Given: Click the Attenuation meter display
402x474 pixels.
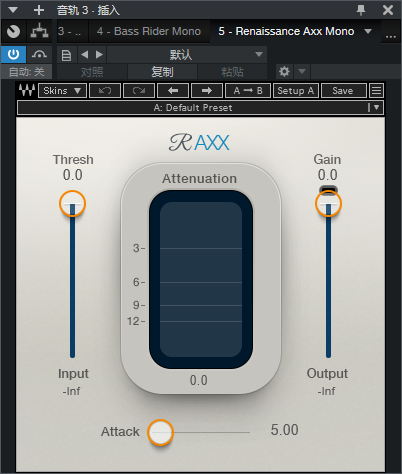Looking at the screenshot, I should point(201,279).
